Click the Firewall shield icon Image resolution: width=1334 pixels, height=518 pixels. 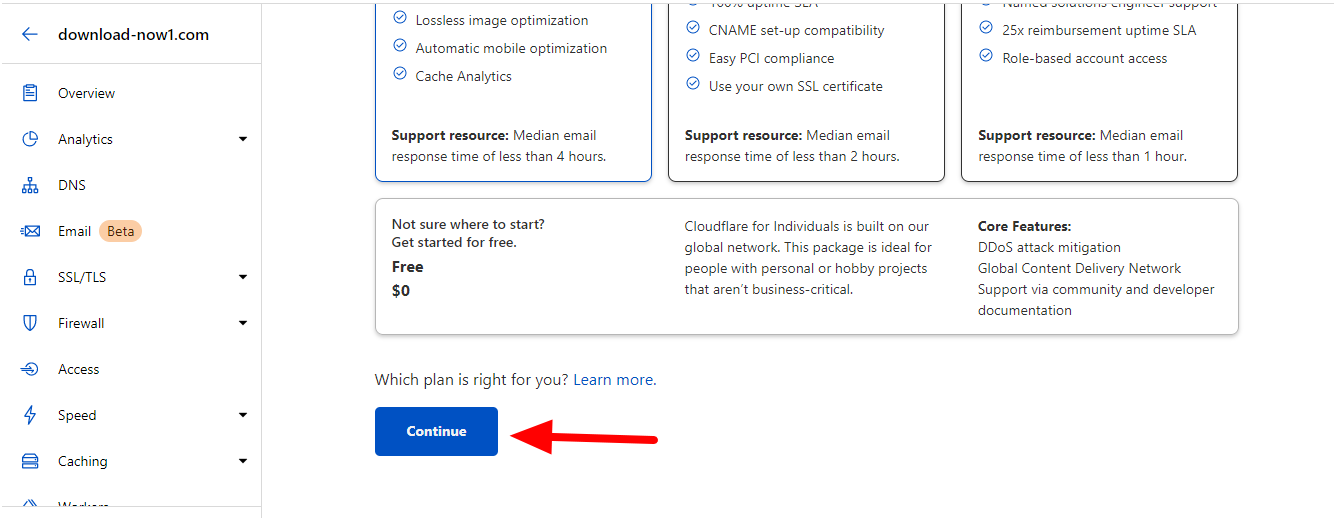click(30, 323)
